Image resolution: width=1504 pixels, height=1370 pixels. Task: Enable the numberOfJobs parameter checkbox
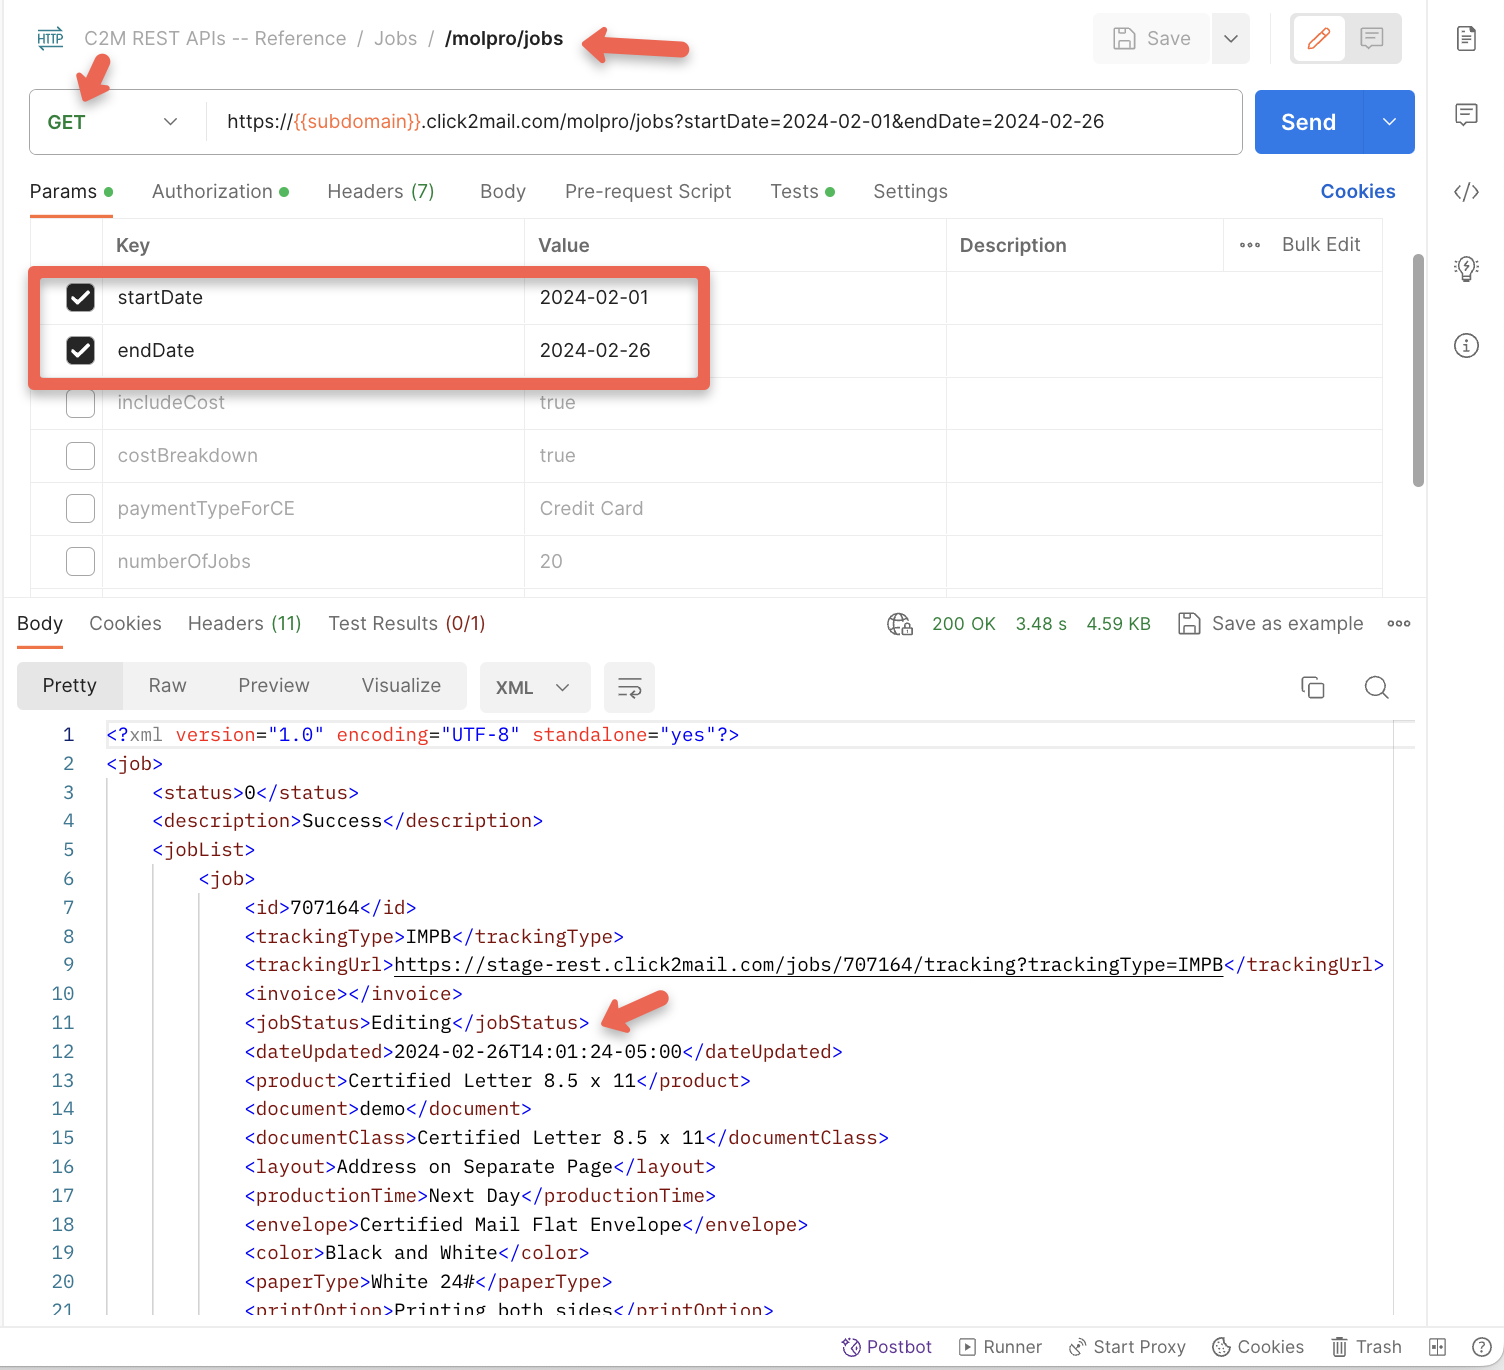80,561
